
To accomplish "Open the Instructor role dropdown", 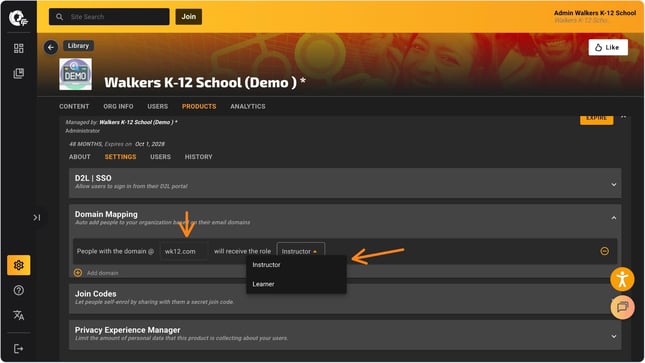I will 301,251.
